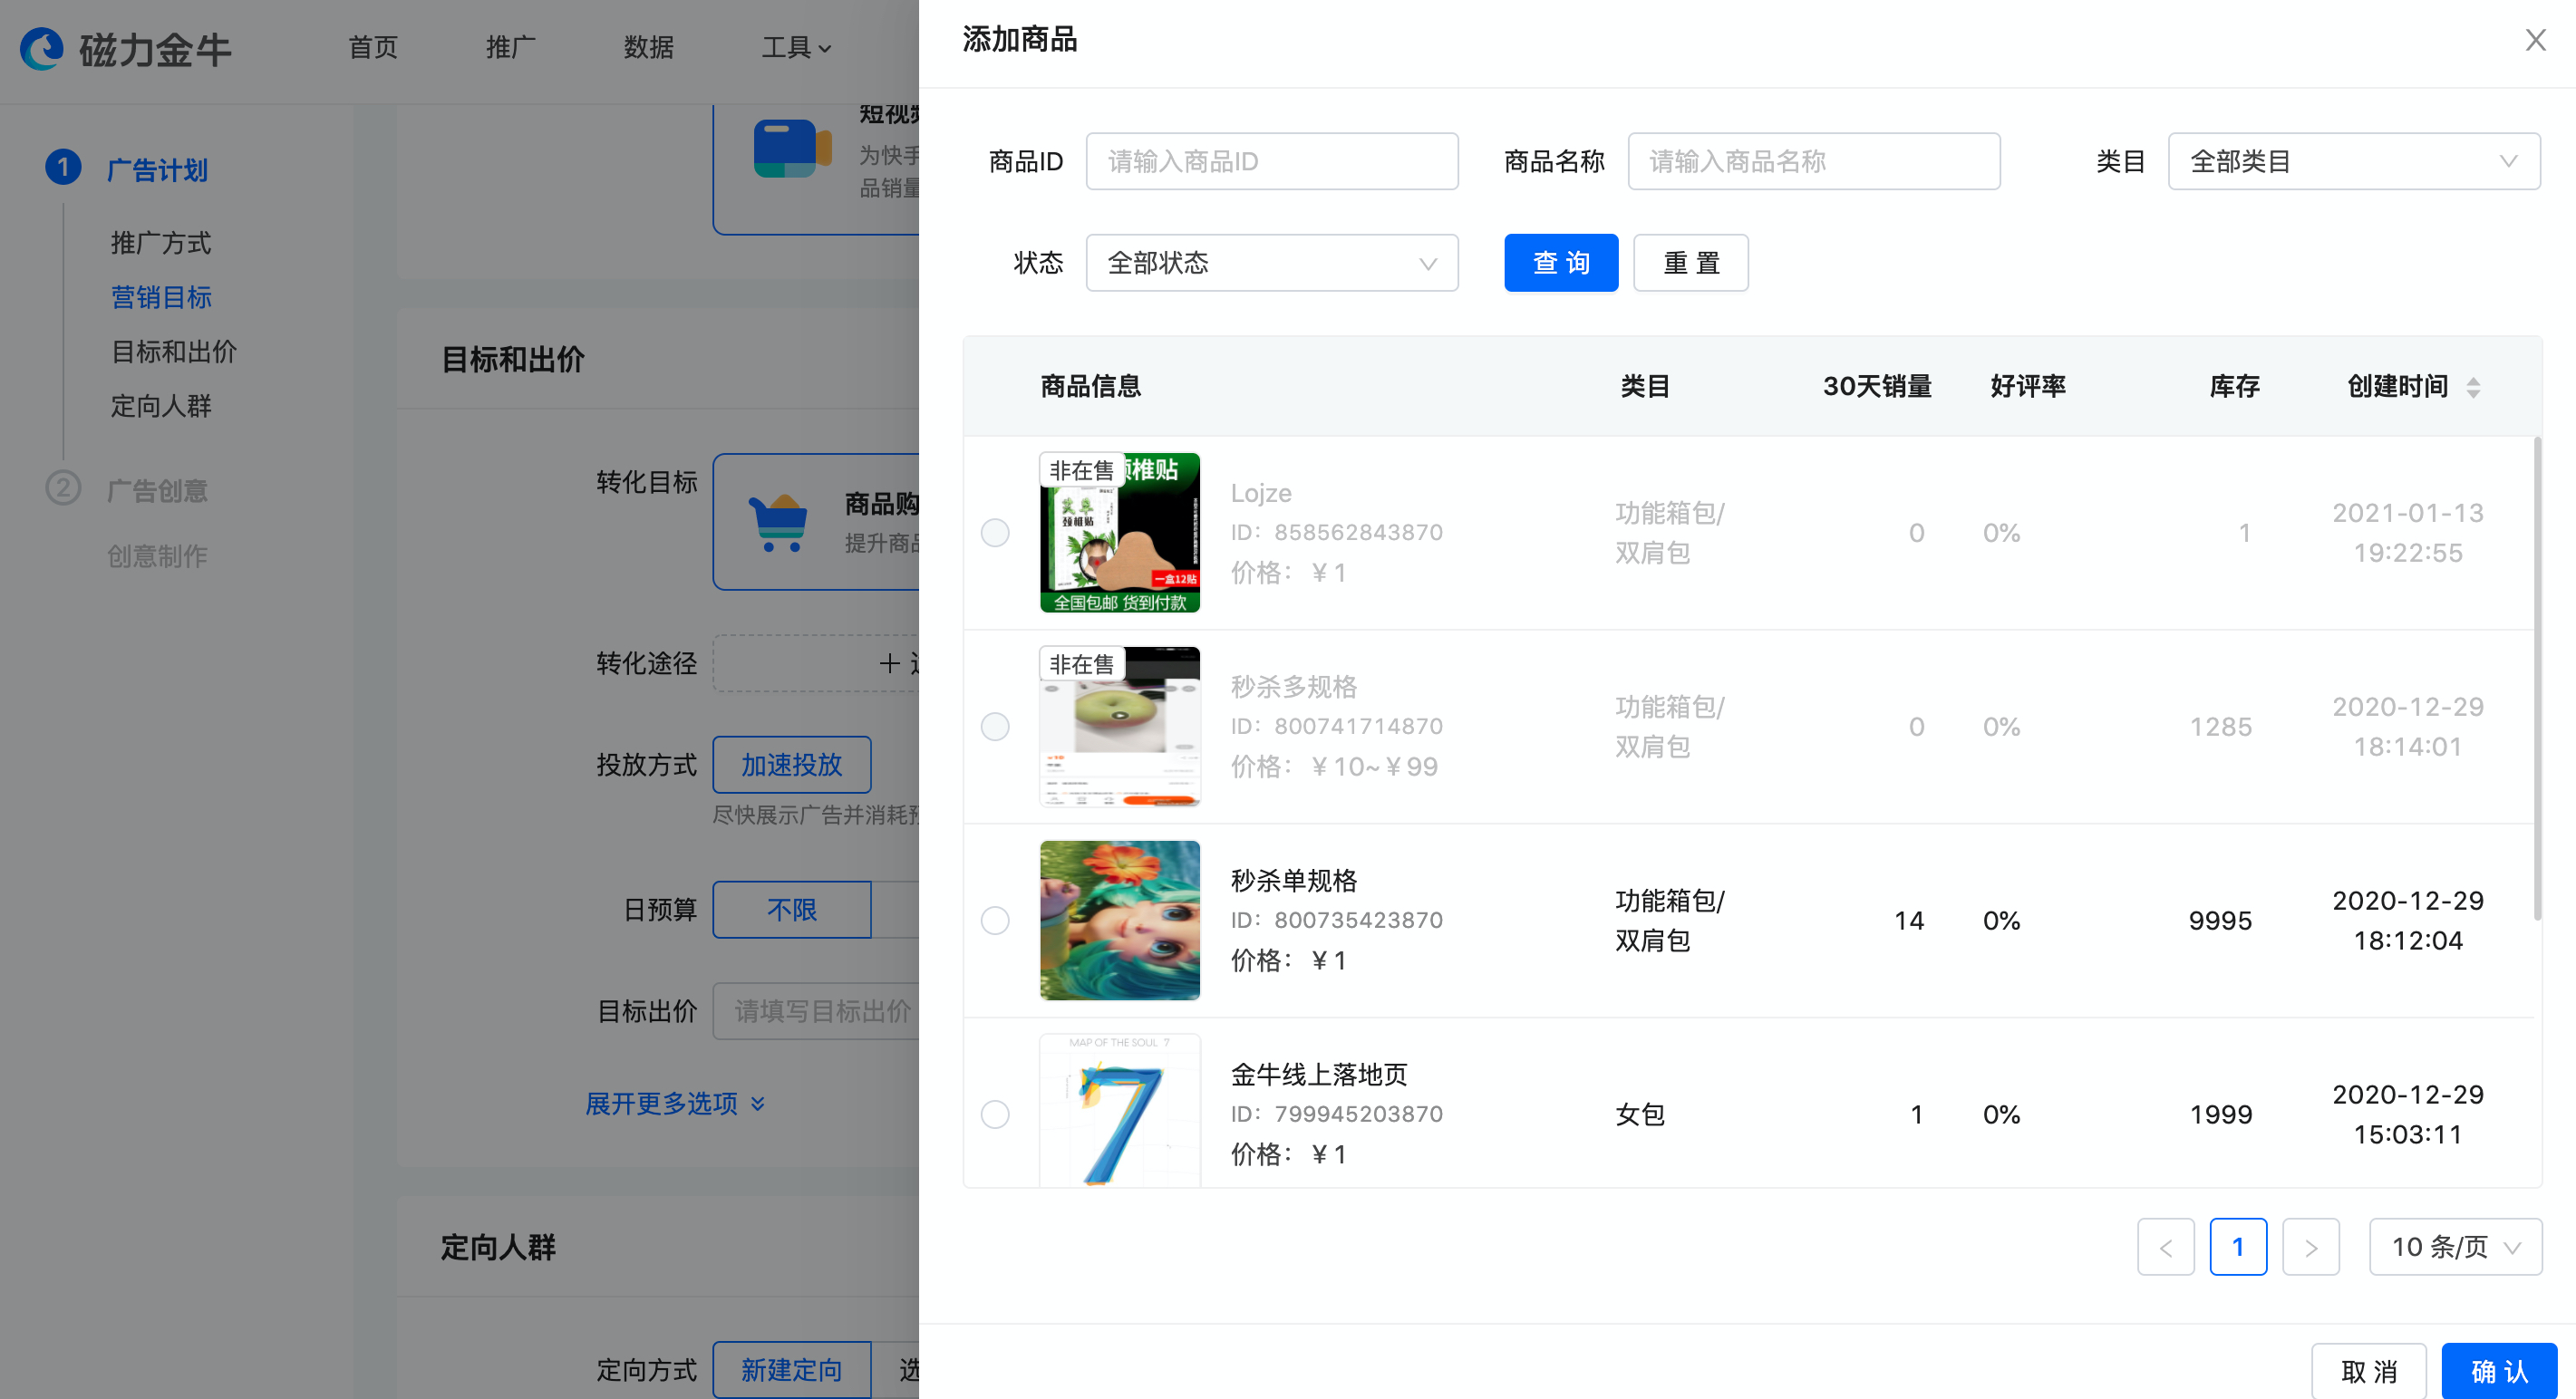
Task: Click the 重置 reset button
Action: pos(1691,263)
